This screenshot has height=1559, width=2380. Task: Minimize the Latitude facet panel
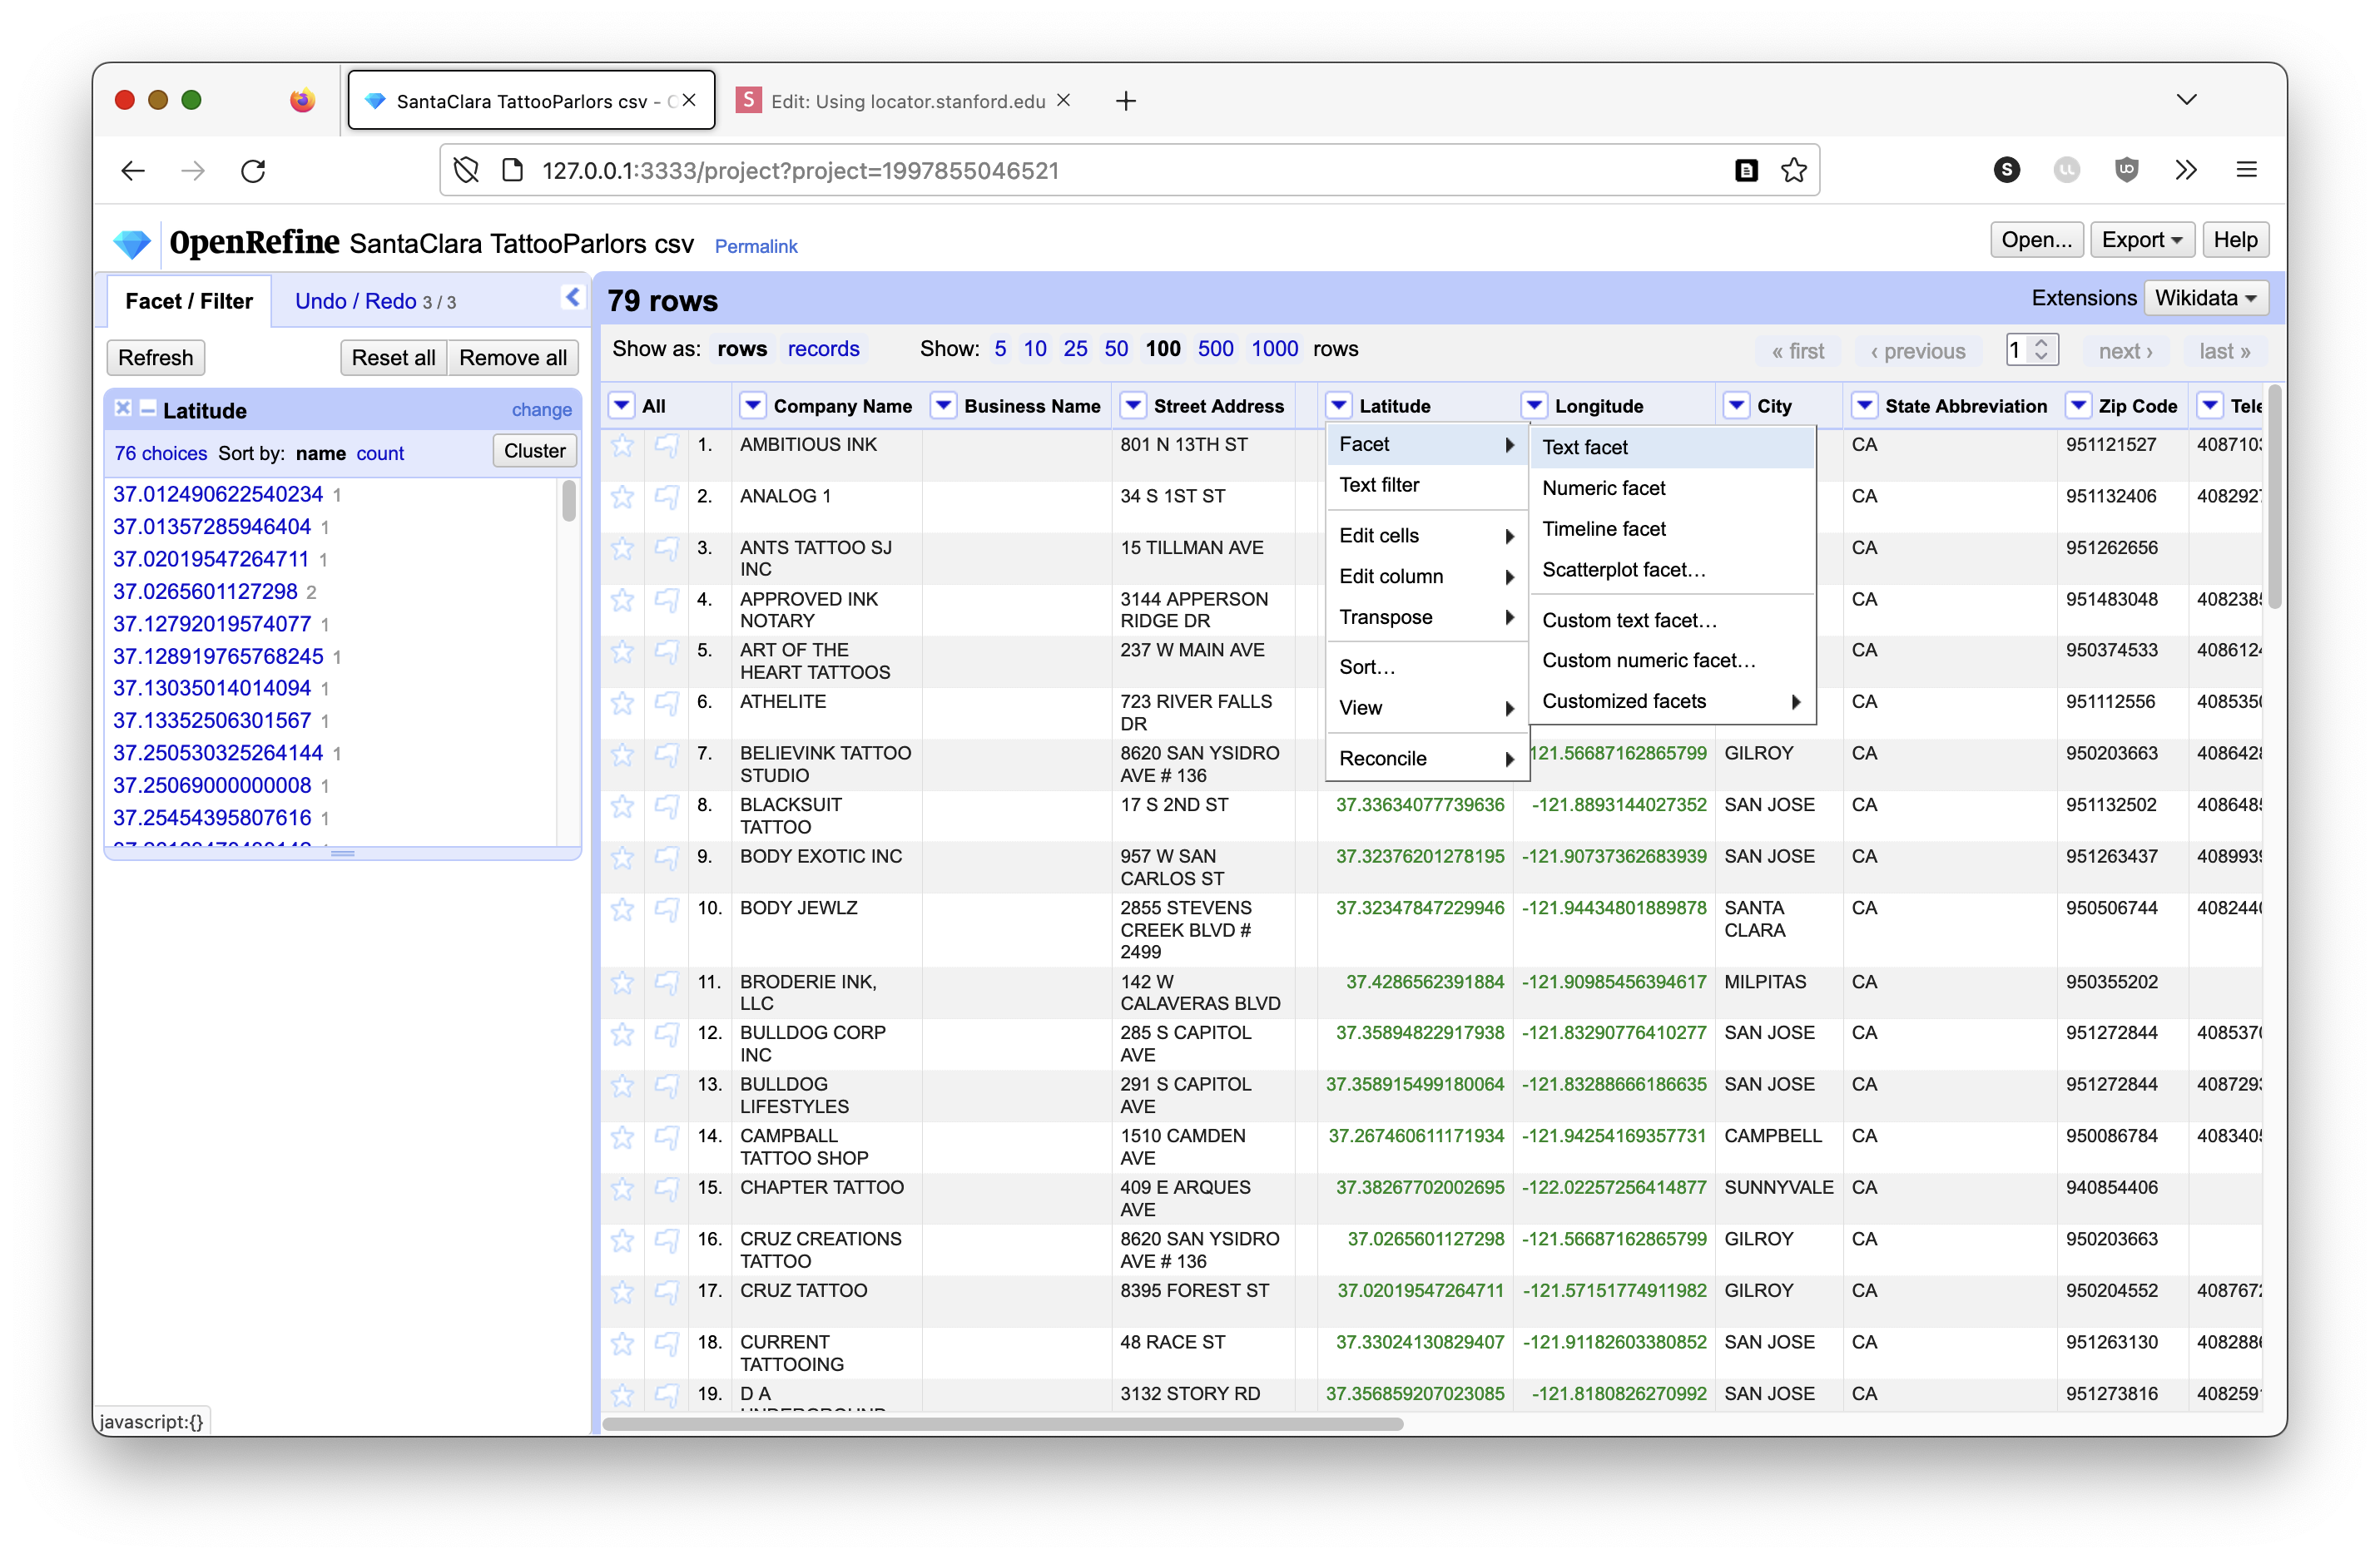click(148, 408)
